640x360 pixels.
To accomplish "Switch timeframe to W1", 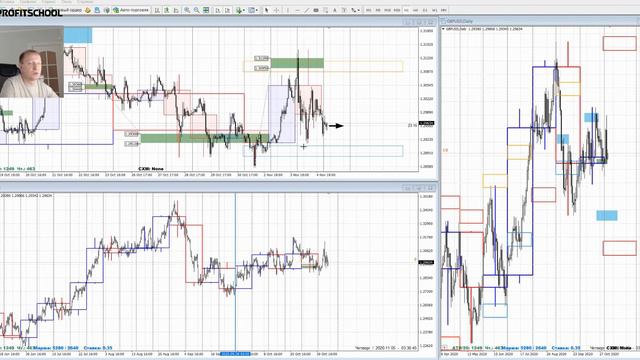I will (x=434, y=10).
